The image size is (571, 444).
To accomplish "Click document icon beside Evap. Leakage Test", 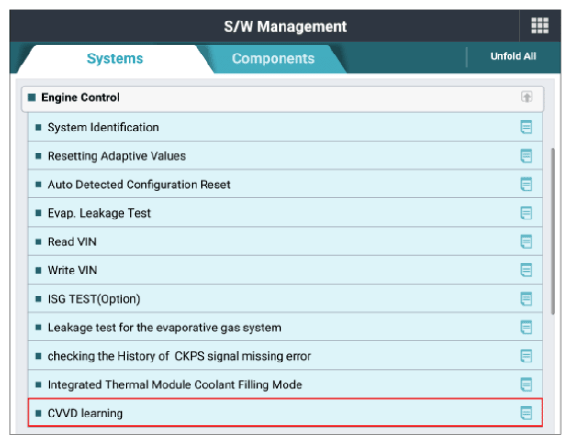I will [x=526, y=213].
